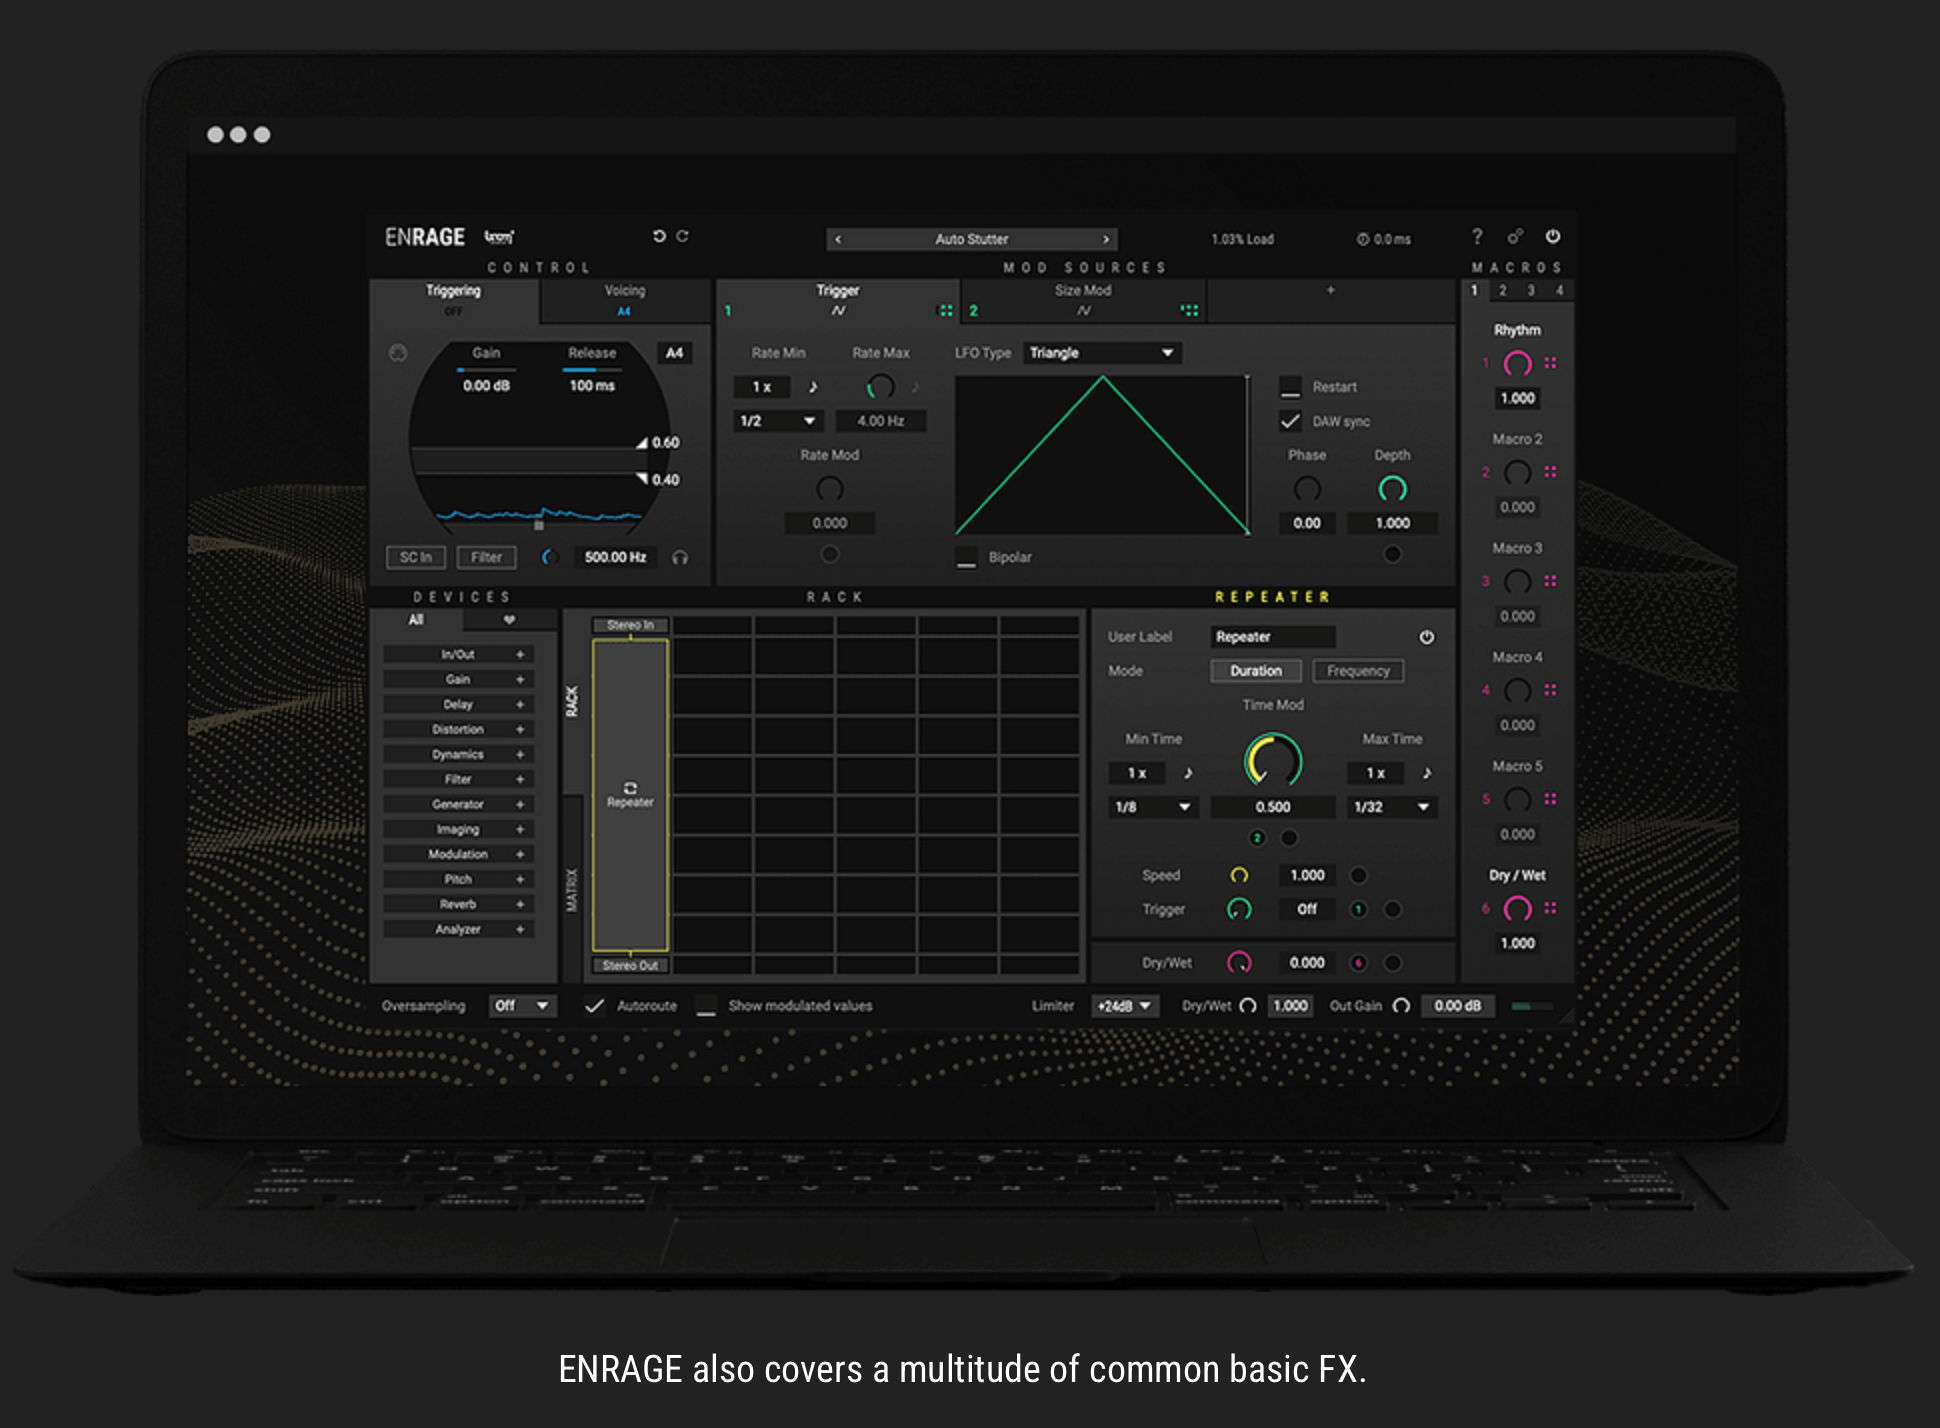The image size is (1940, 1428).
Task: Disable the DAW sync checkbox
Action: (x=1291, y=421)
